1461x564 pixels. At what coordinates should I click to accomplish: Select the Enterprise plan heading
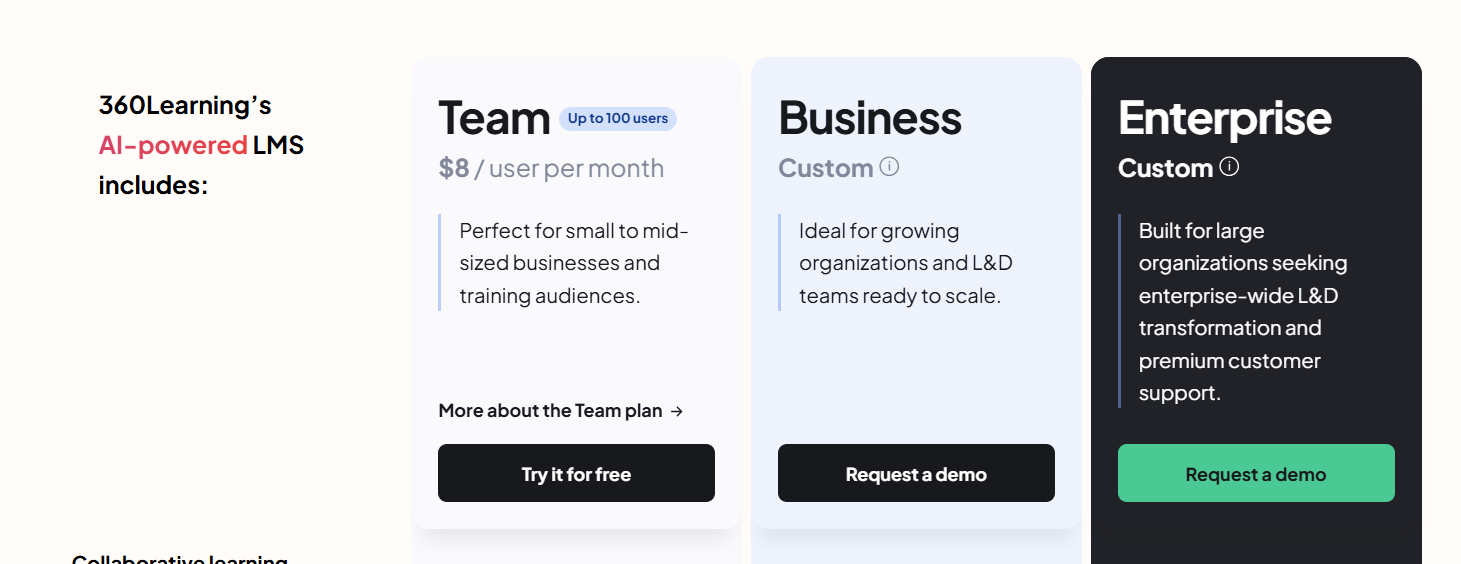[x=1225, y=118]
